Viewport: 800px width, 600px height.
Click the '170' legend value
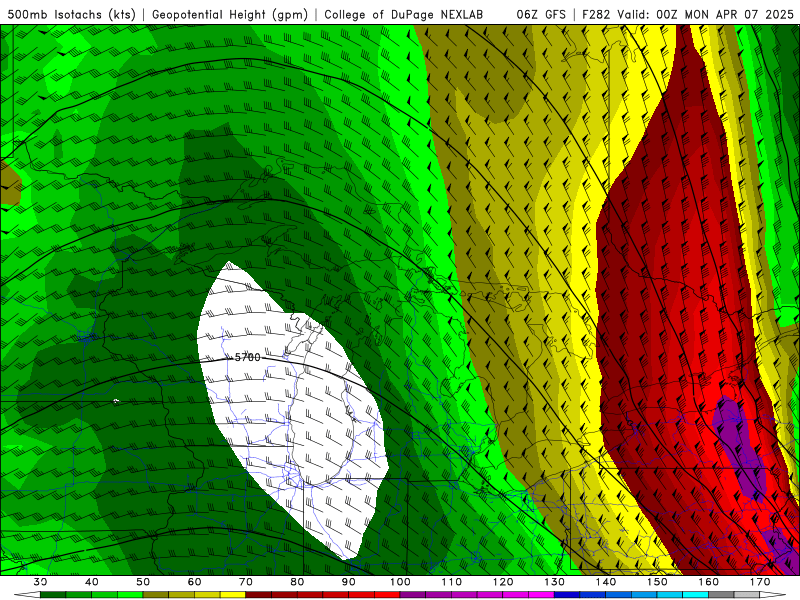(x=760, y=582)
